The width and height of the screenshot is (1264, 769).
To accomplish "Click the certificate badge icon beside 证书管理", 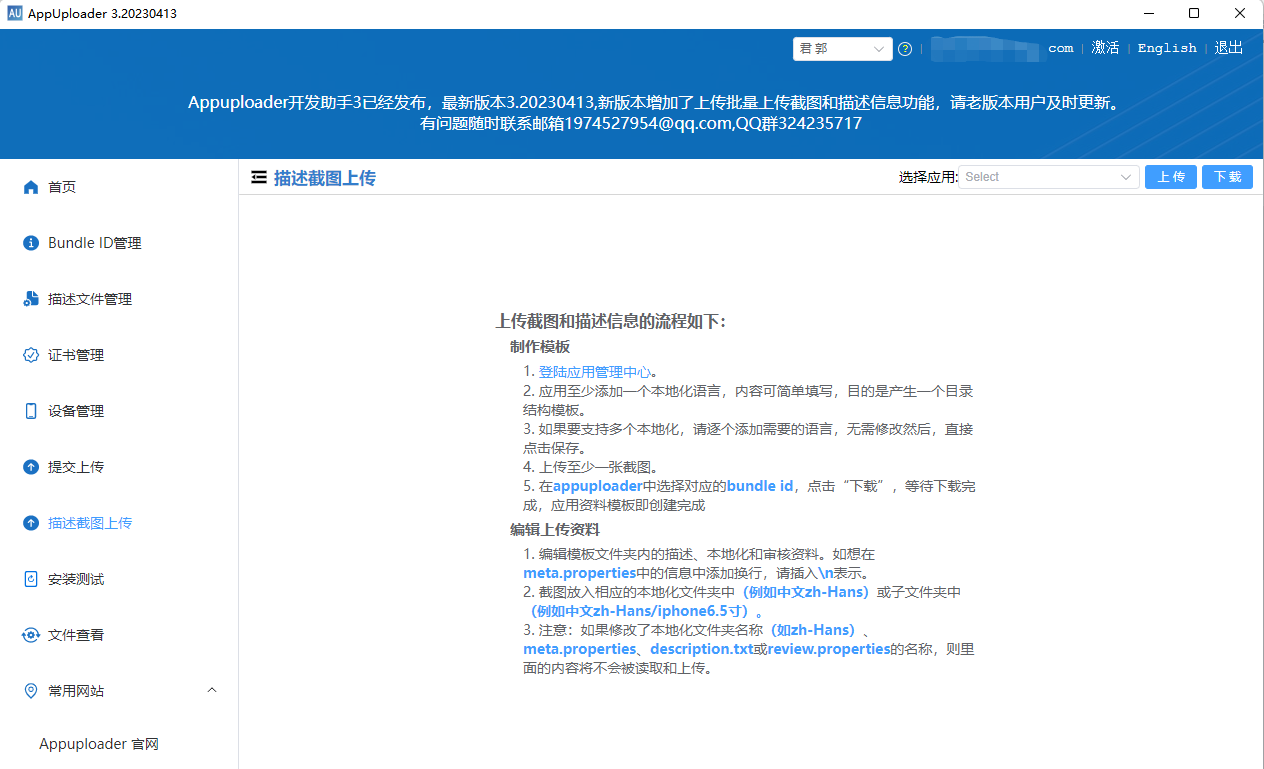I will 30,355.
